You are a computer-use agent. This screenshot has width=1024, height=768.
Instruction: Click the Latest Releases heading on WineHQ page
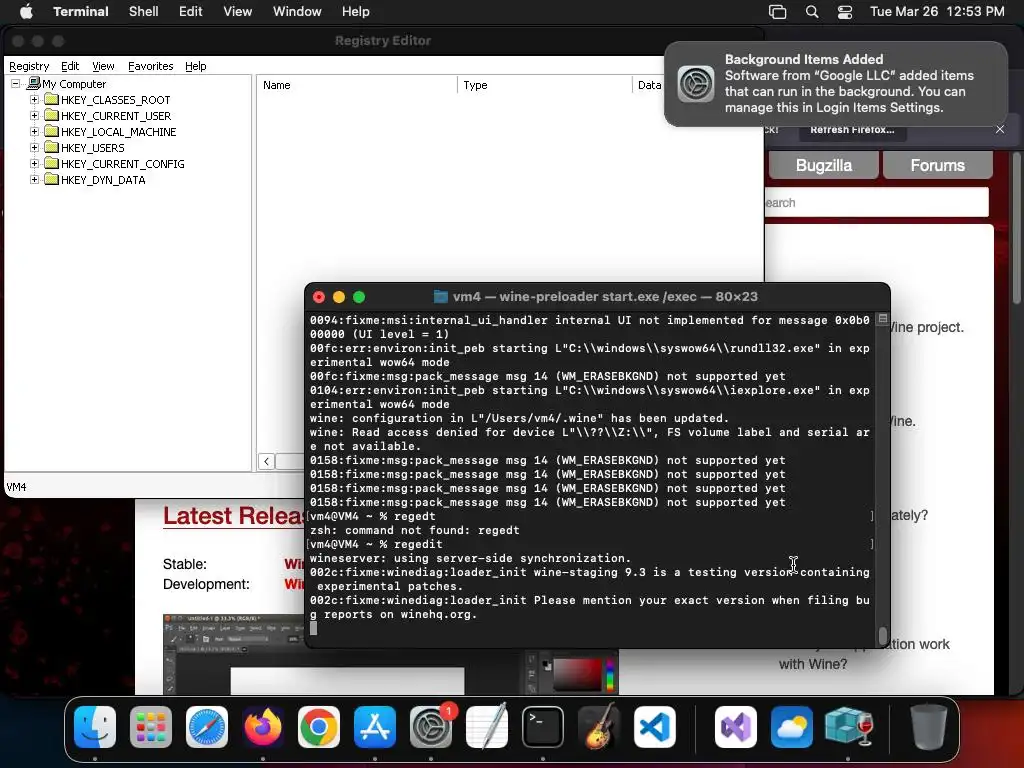pos(234,516)
